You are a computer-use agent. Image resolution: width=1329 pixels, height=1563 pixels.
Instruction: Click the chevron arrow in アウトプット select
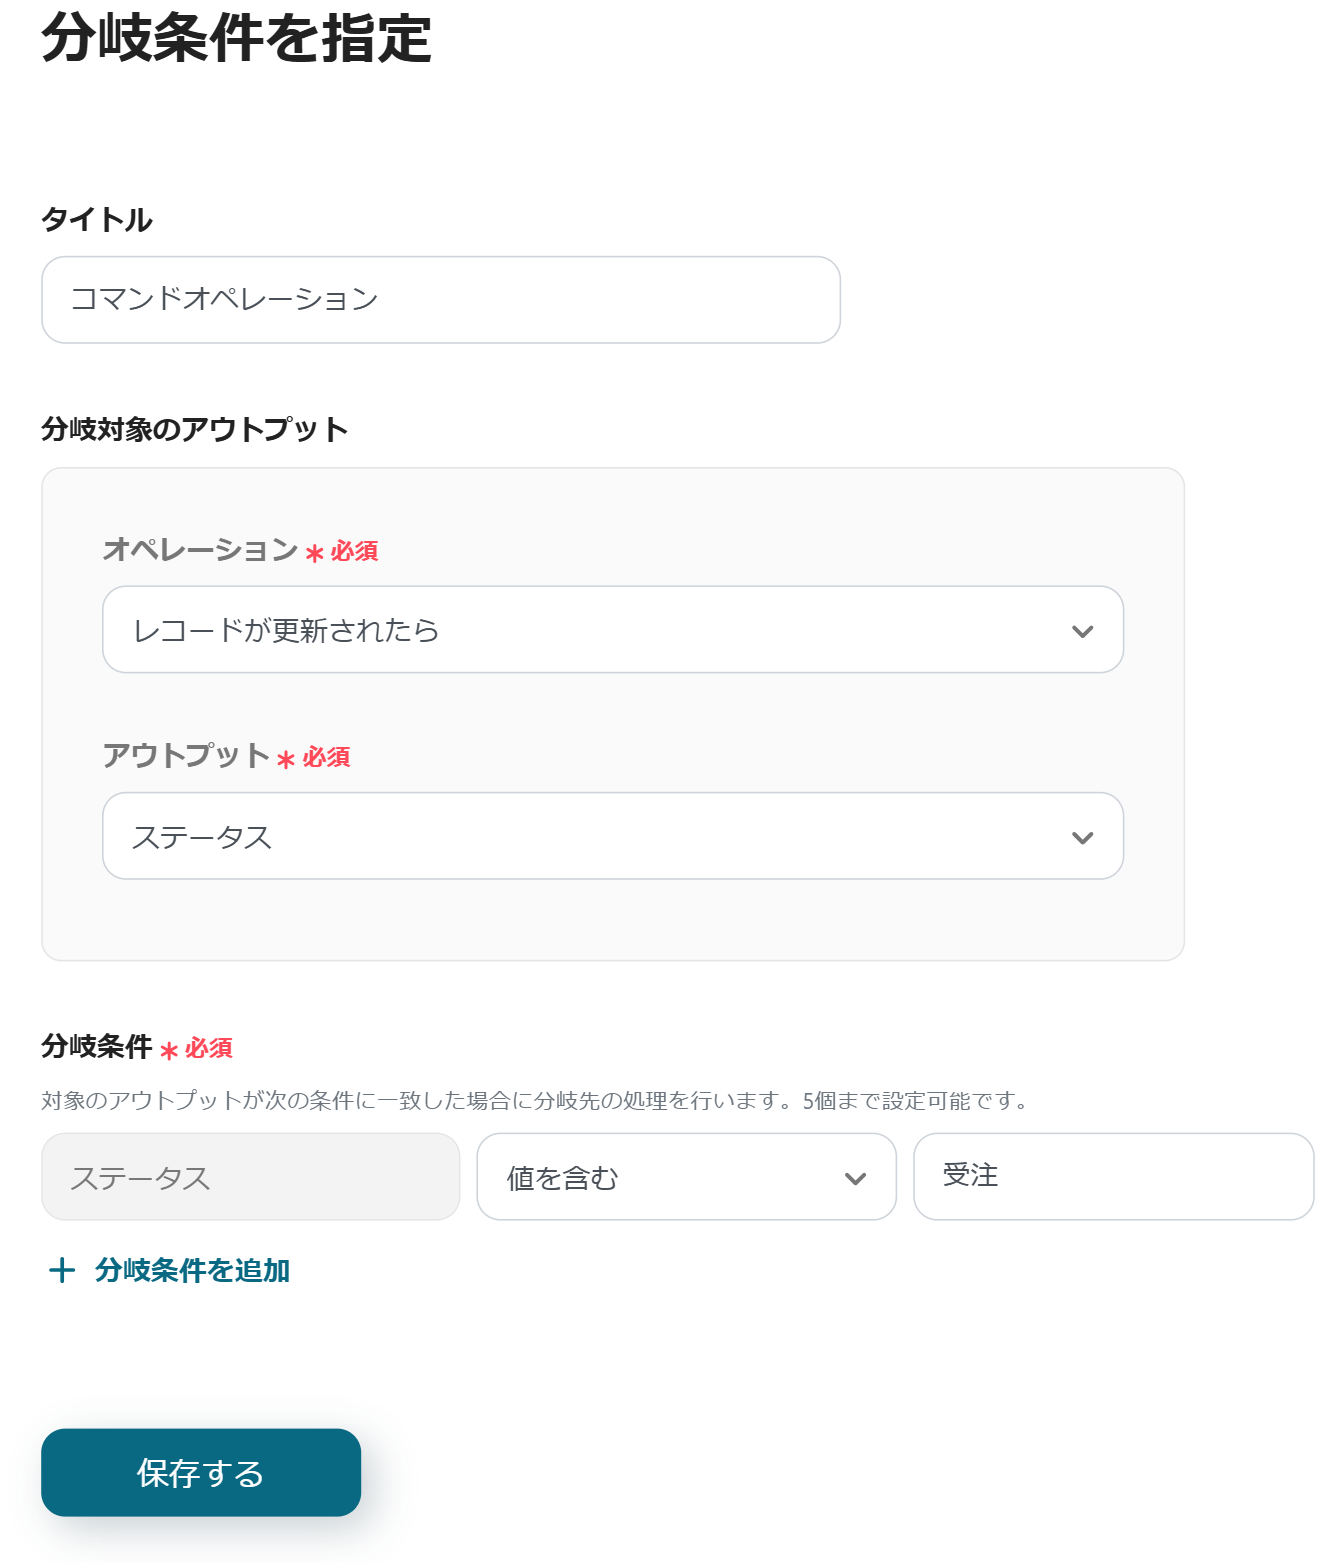[x=1082, y=838]
